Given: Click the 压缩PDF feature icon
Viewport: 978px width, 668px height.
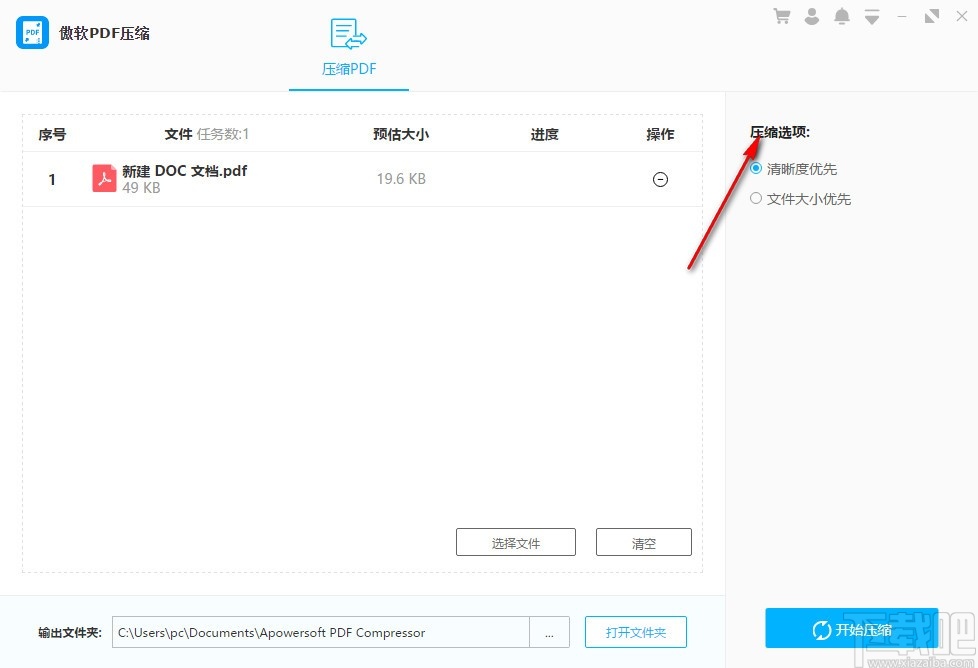Looking at the screenshot, I should [348, 34].
